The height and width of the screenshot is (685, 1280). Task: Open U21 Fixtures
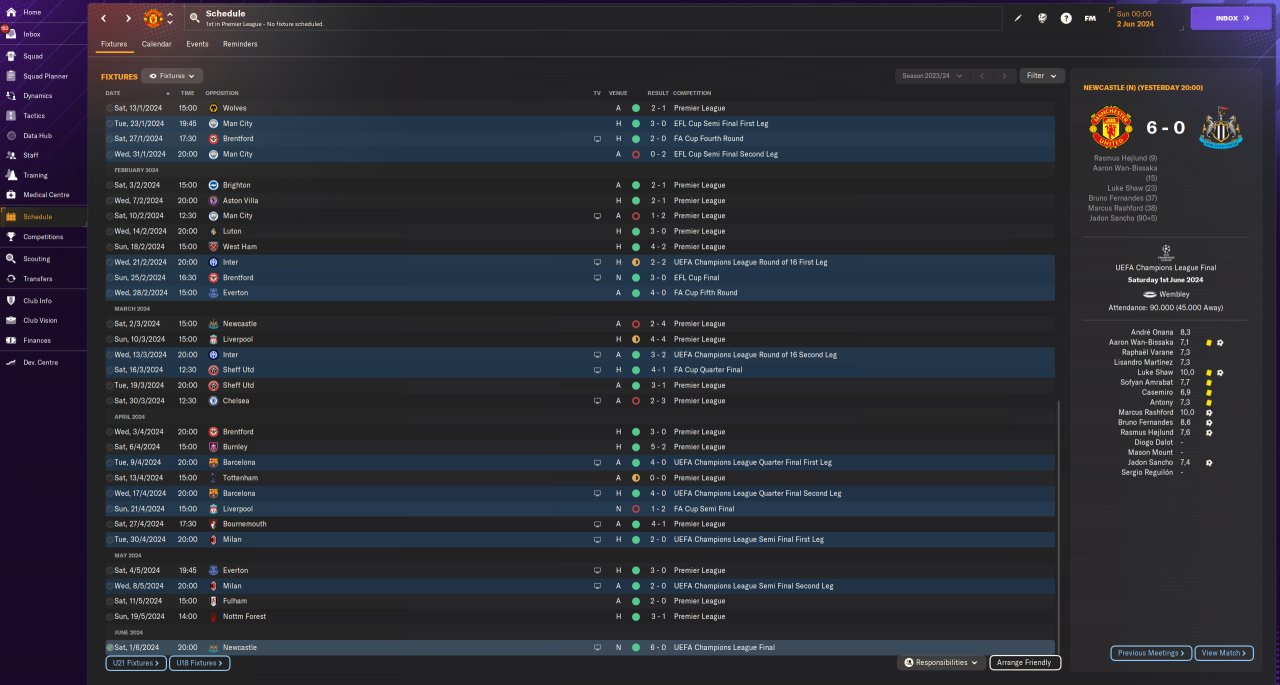[135, 663]
